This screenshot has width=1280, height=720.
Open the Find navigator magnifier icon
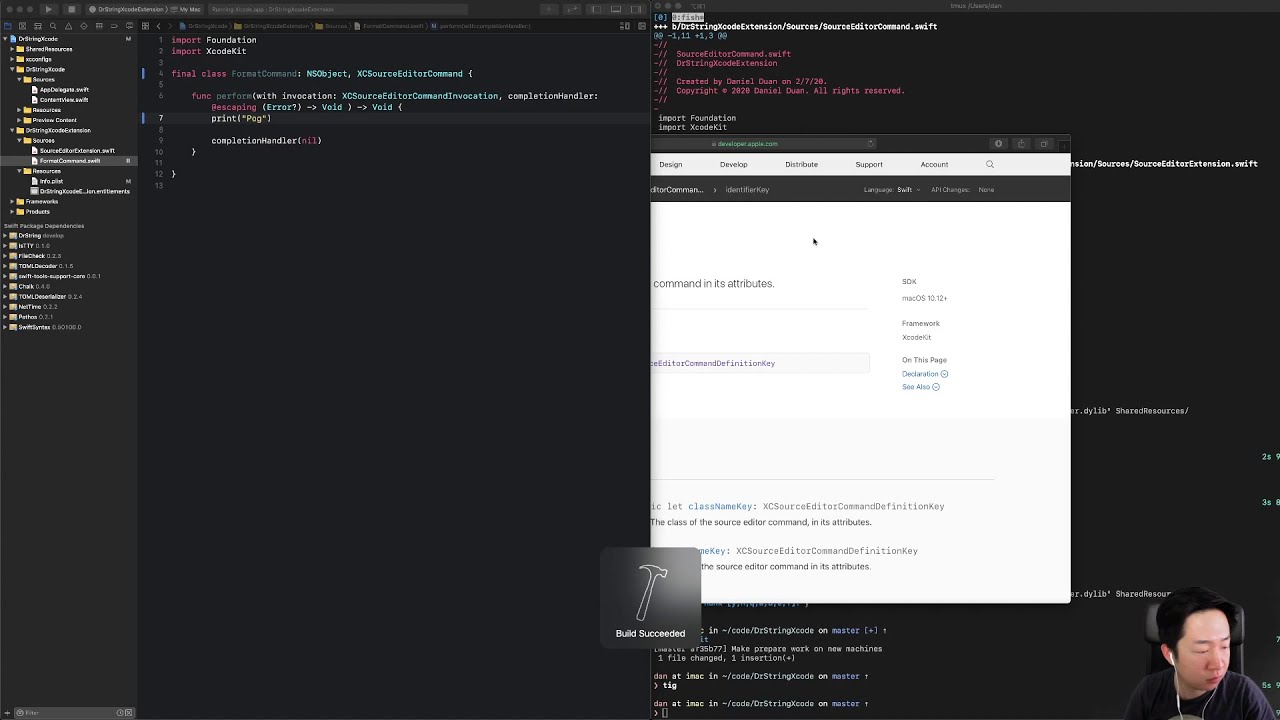click(53, 26)
